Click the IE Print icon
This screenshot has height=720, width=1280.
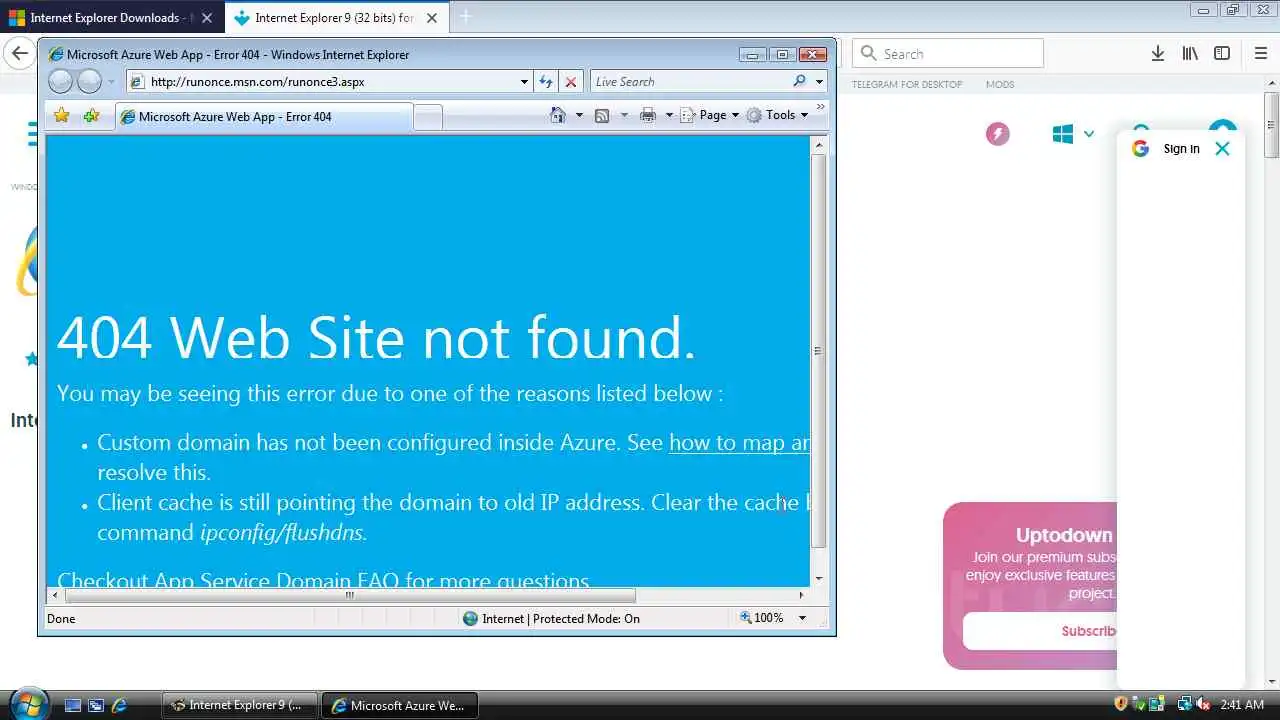(648, 115)
